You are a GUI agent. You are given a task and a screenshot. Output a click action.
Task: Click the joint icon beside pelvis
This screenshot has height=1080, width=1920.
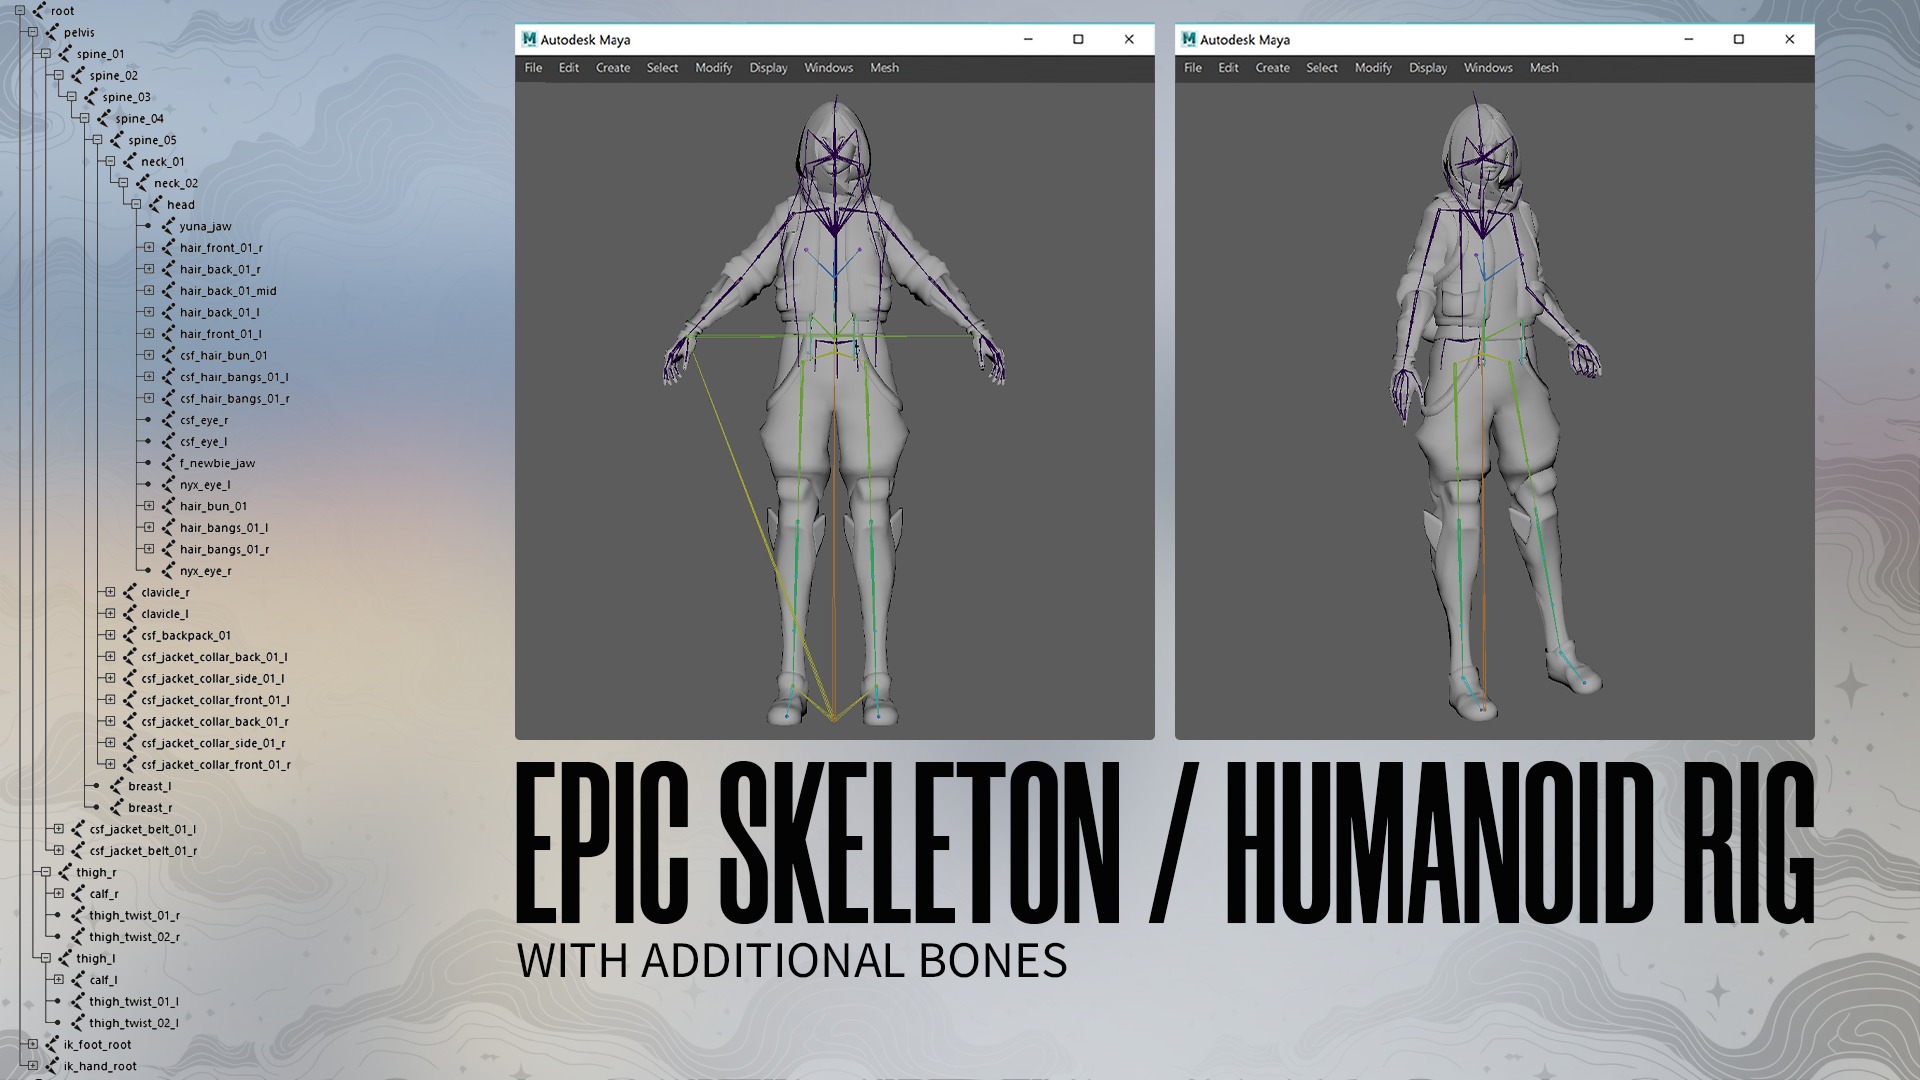pyautogui.click(x=52, y=33)
